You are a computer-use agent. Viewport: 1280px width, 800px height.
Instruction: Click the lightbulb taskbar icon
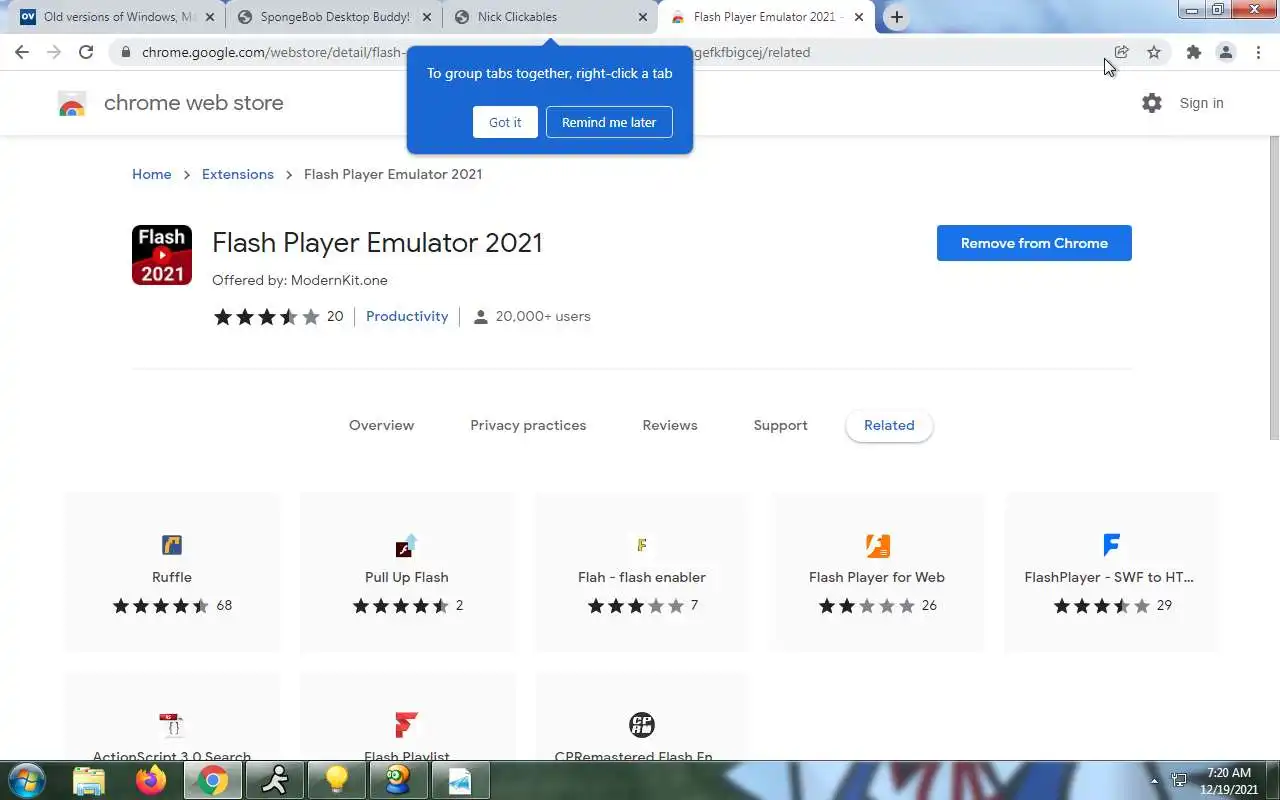click(336, 780)
